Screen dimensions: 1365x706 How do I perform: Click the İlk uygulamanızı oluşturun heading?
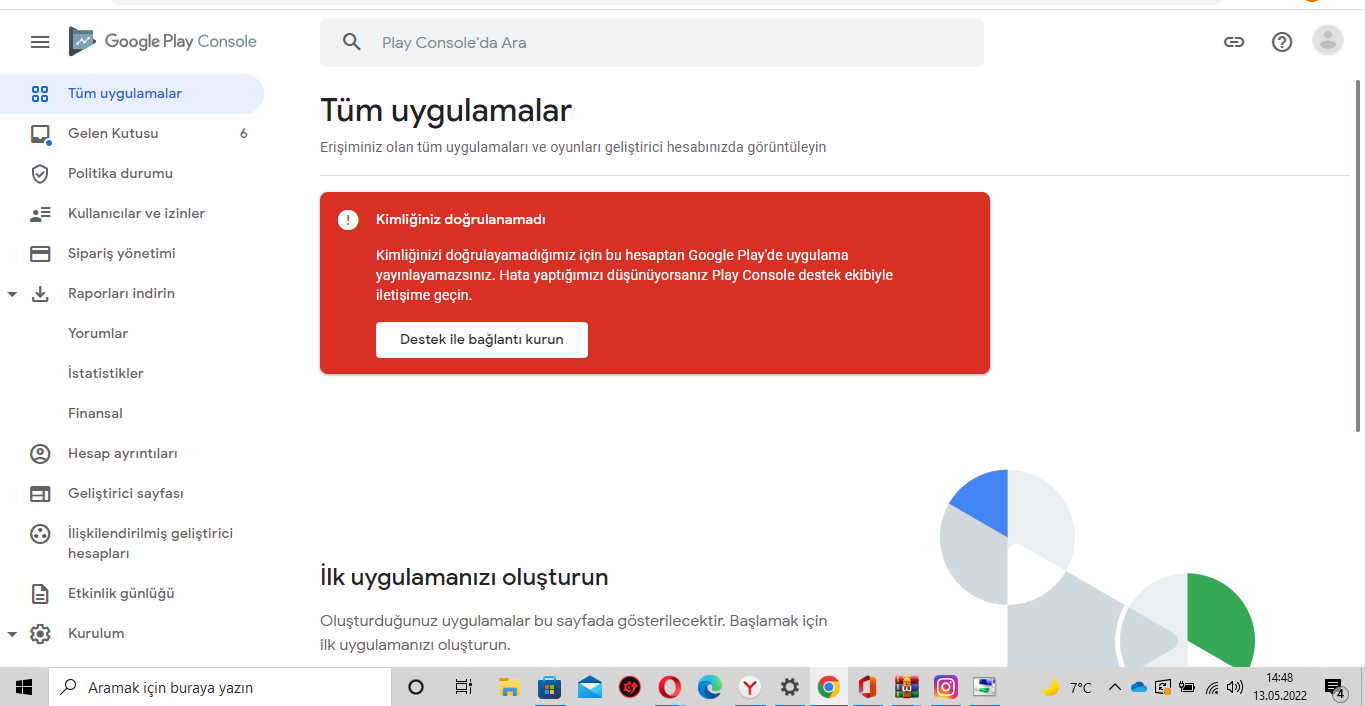pos(464,577)
